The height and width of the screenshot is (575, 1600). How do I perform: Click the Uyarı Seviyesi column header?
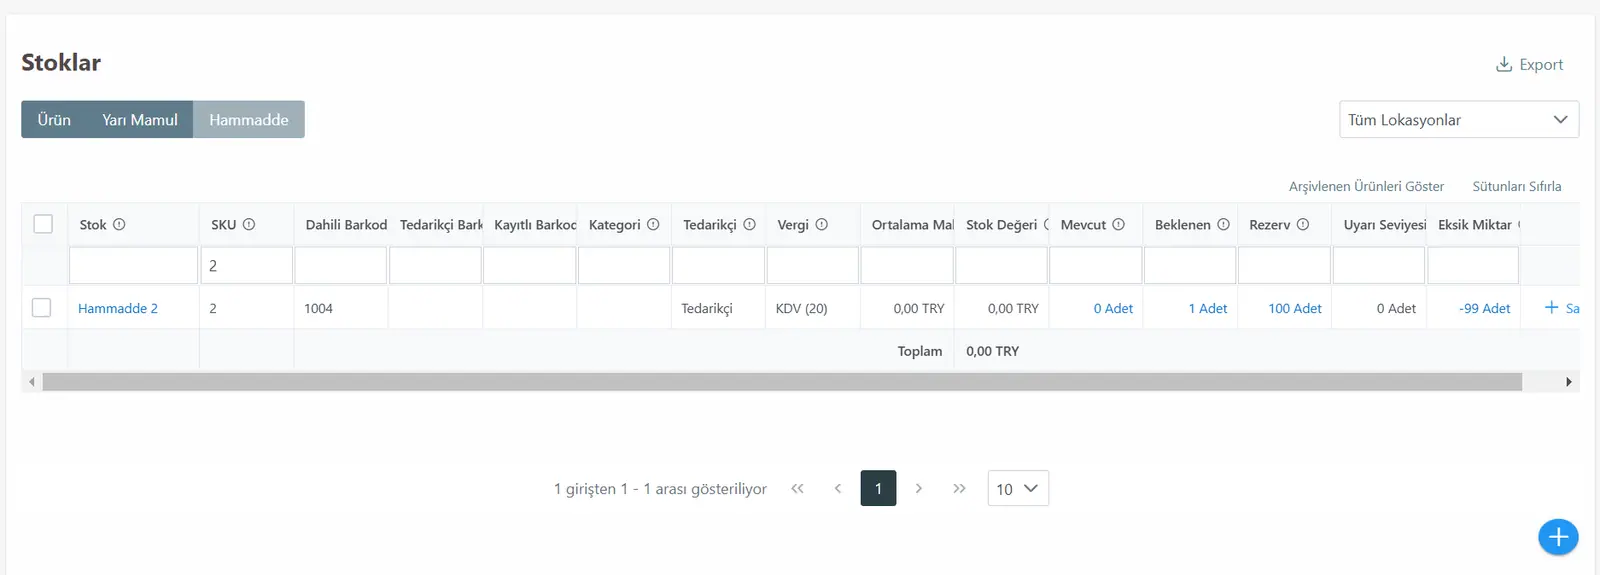click(x=1379, y=224)
